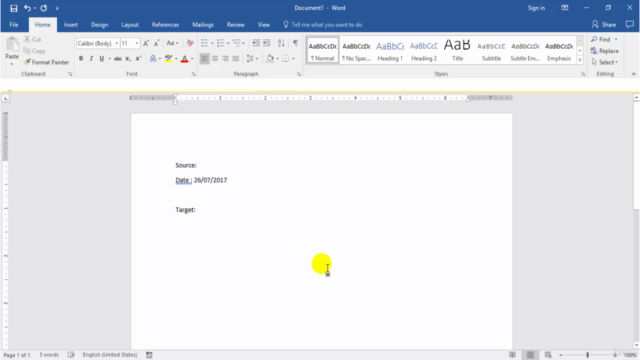This screenshot has width=640, height=360.
Task: Decrease font size with Shrink Font
Action: point(156,43)
